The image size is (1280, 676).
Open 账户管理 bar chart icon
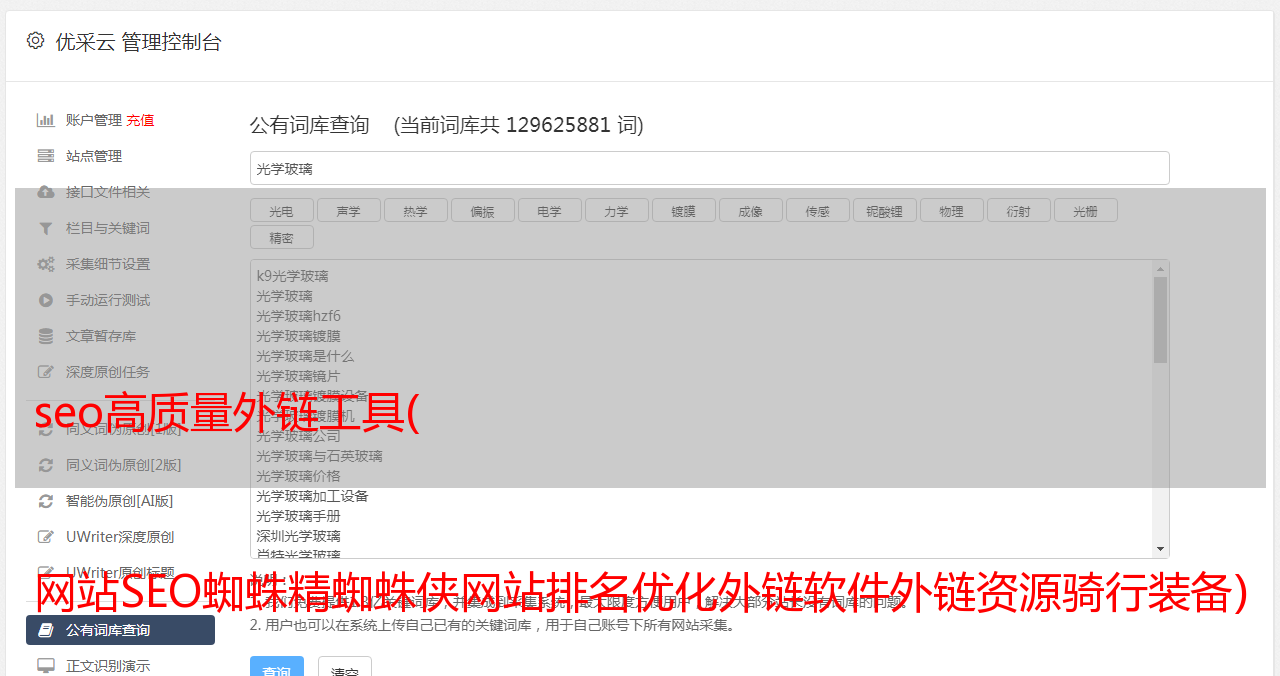pyautogui.click(x=46, y=120)
